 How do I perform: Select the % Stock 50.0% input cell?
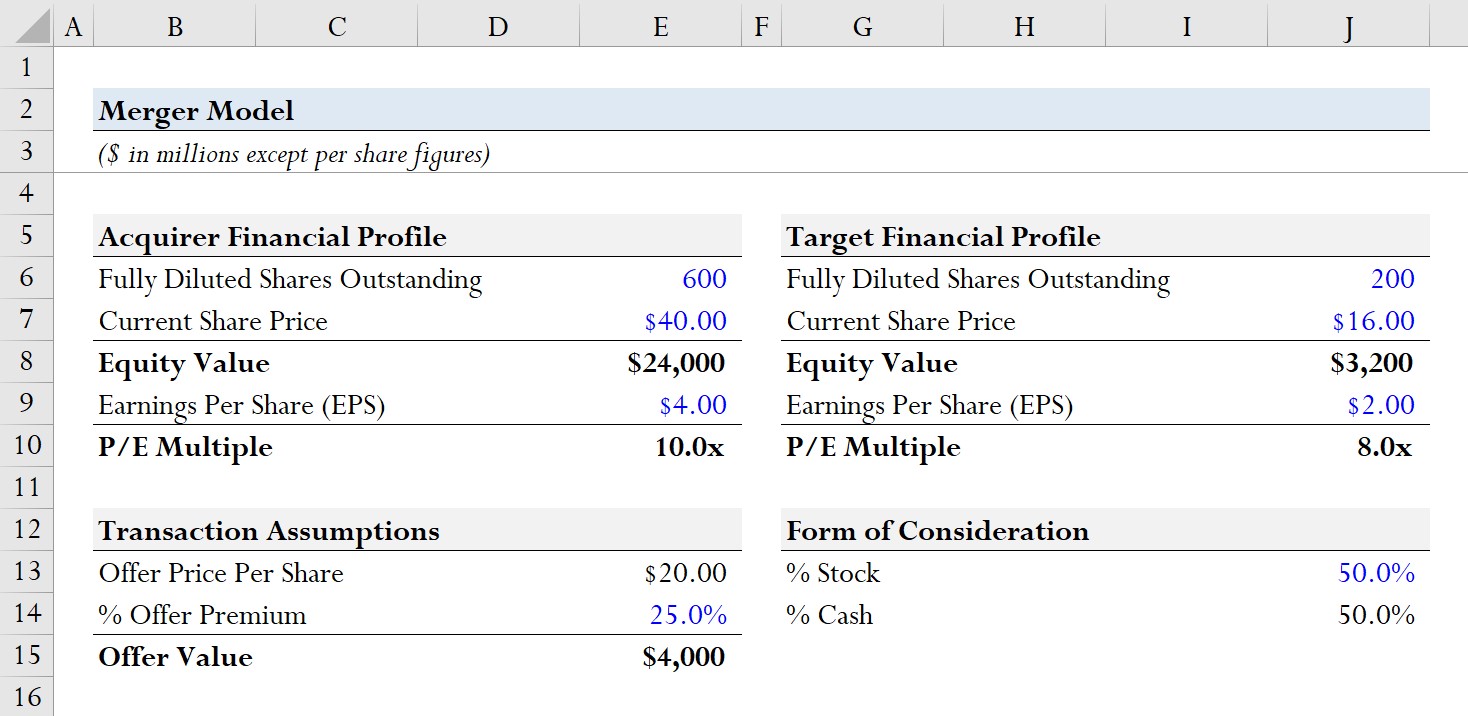coord(1348,573)
